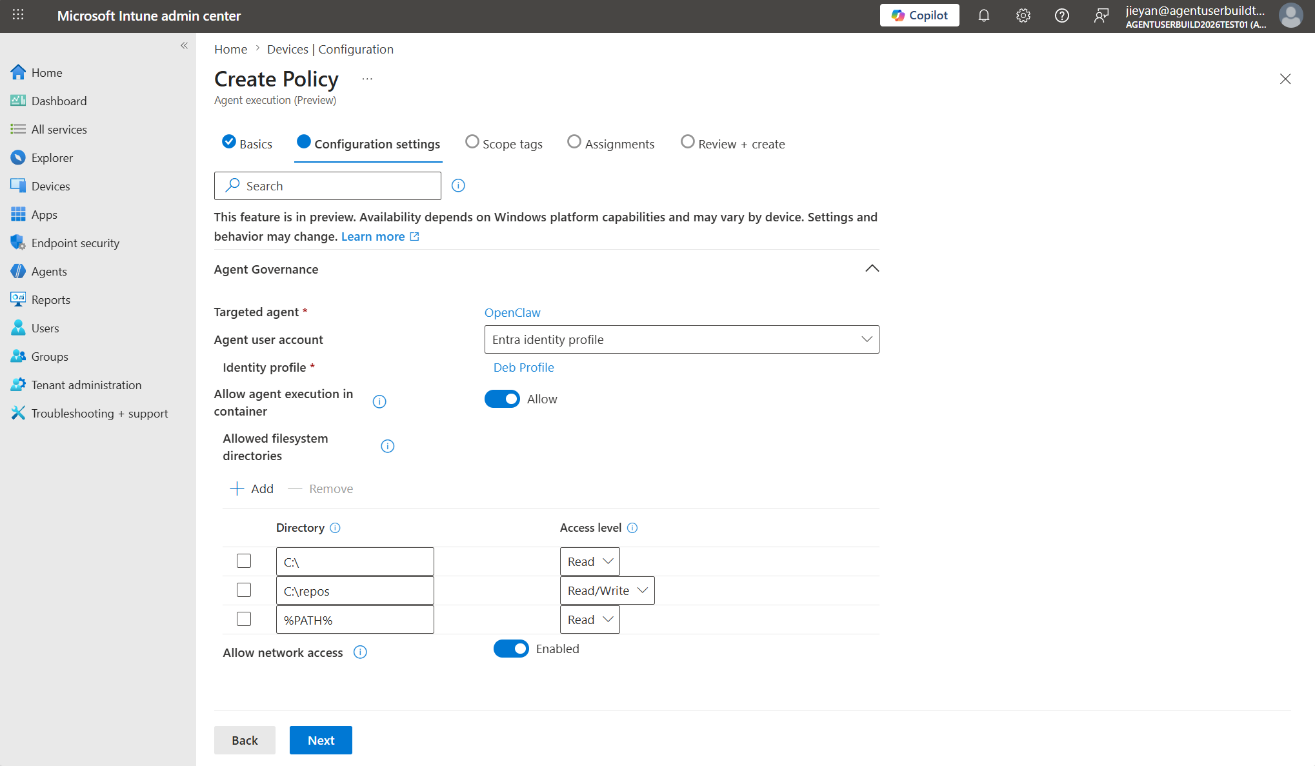Click the Next button
Screen dimensions: 1315x766
[321, 740]
